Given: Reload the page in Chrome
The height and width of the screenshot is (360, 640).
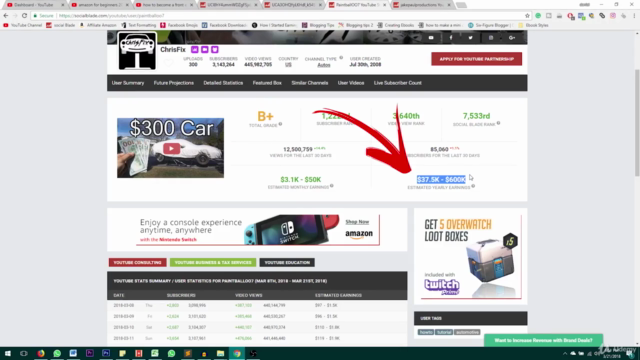Looking at the screenshot, I should (24, 16).
